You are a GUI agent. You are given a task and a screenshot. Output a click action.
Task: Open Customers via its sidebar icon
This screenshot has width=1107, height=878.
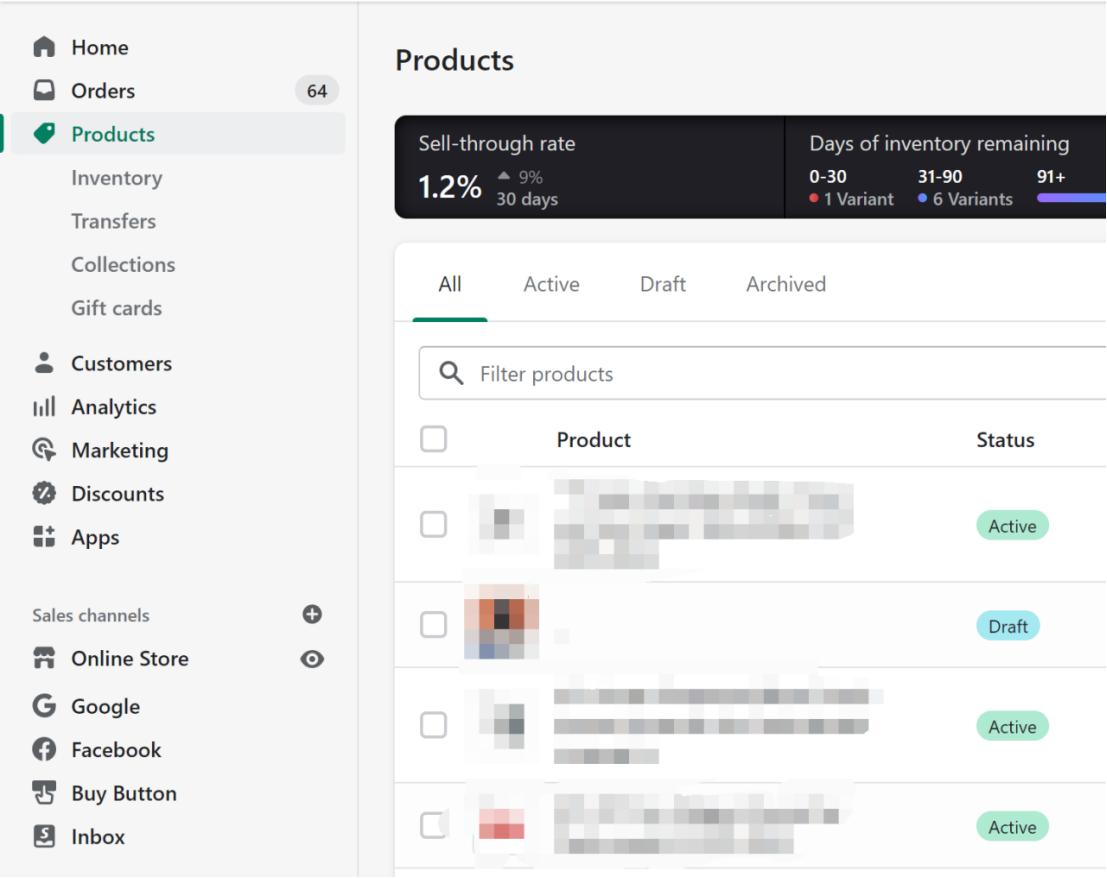42,363
